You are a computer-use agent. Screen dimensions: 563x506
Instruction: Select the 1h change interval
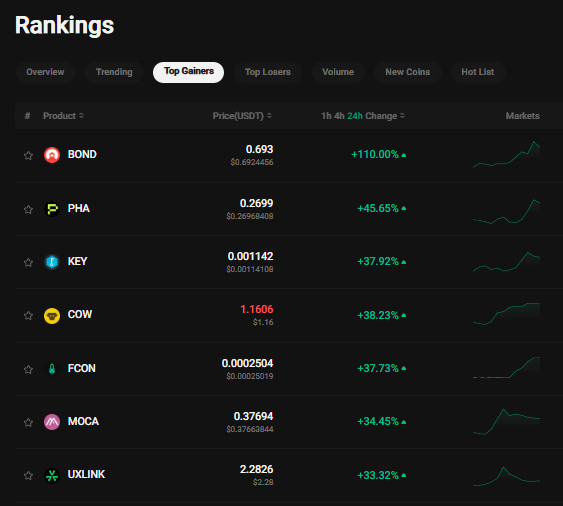pos(326,116)
